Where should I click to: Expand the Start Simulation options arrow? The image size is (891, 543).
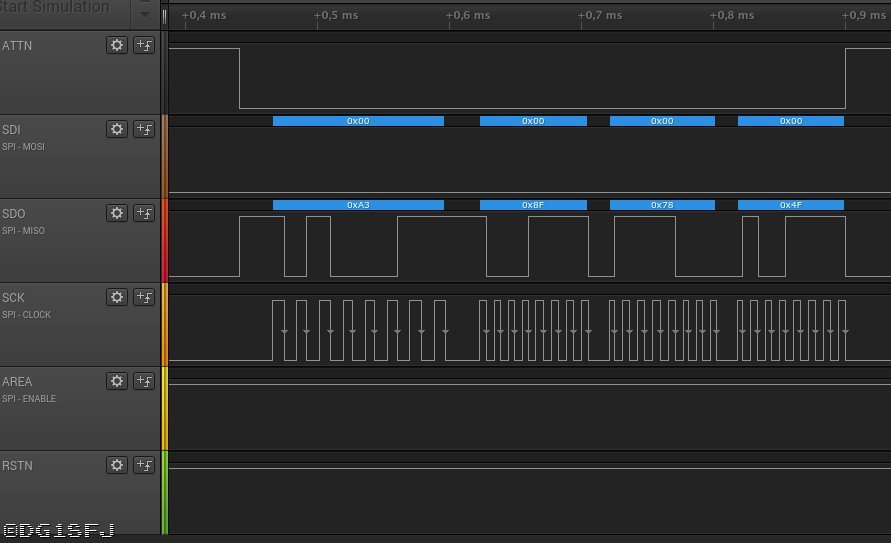(144, 14)
